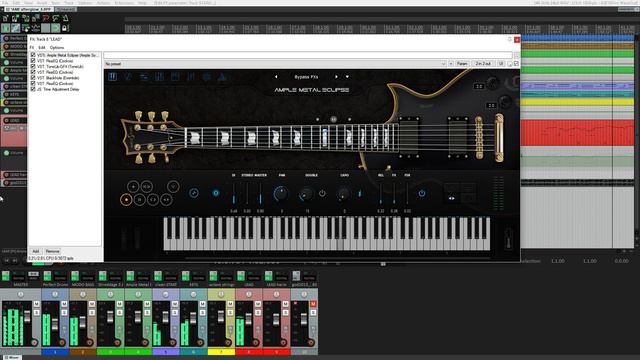Screen dimensions: 640x360
Task: Click the Param button in FX window
Action: (x=462, y=64)
